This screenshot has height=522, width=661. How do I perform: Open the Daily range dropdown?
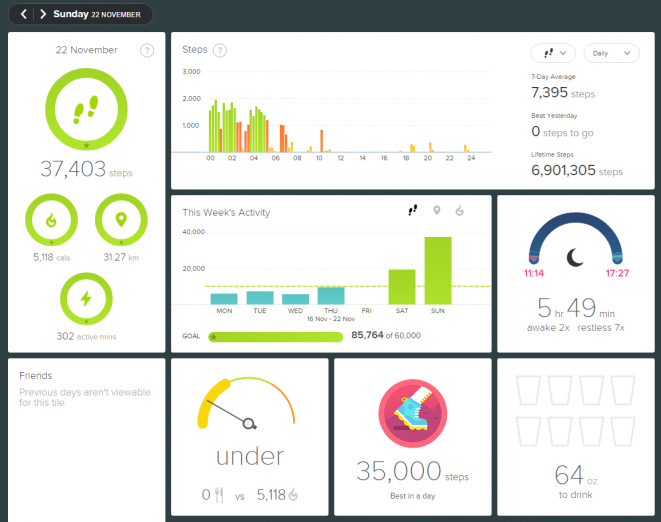tap(611, 54)
